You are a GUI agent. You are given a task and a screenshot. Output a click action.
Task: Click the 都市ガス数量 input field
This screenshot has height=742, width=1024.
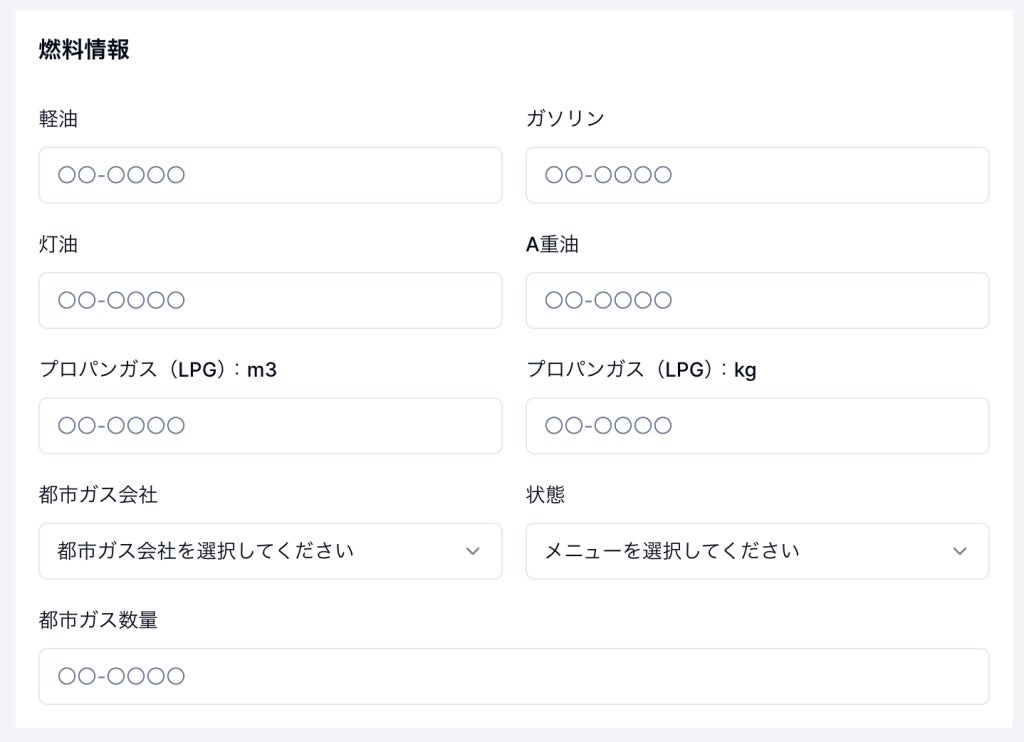tap(513, 676)
